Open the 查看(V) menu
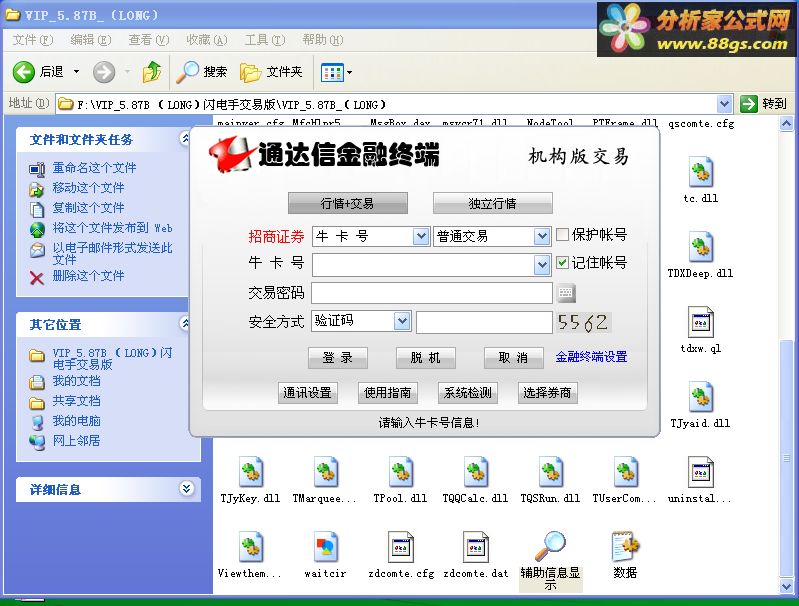Screen dimensions: 799x606 [149, 40]
